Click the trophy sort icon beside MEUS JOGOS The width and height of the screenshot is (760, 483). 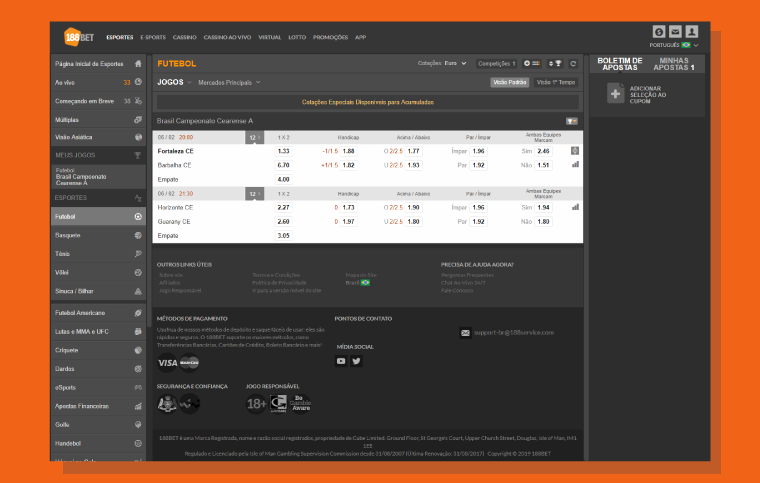point(138,156)
